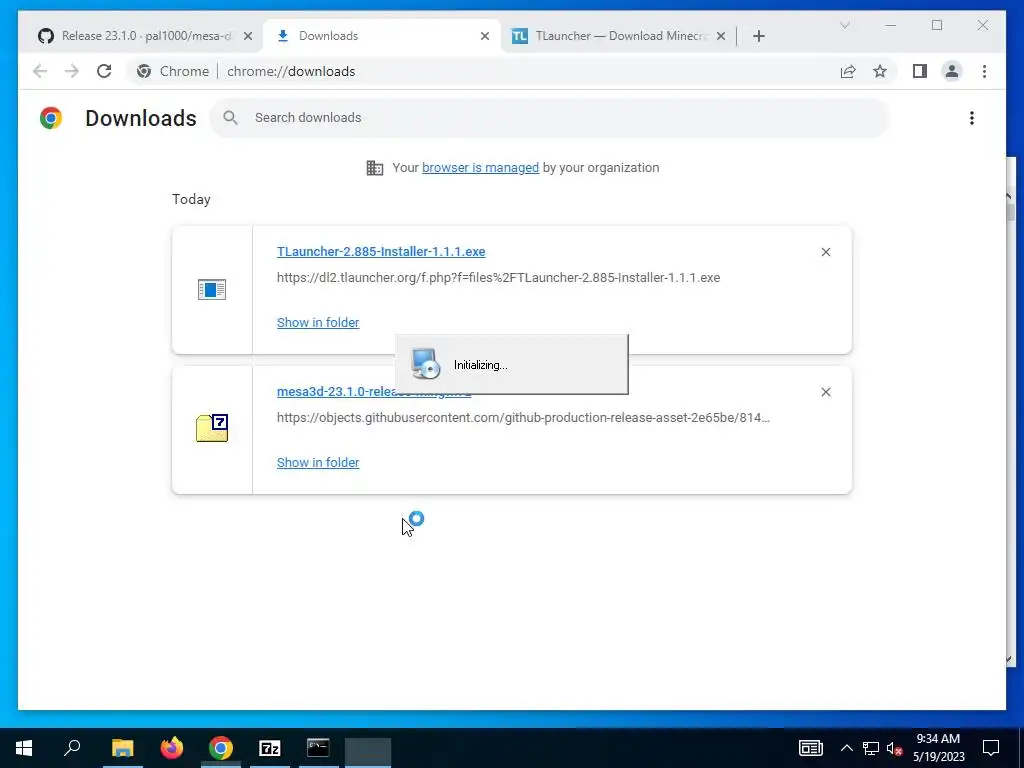The image size is (1024, 768).
Task: Open the clock showing 9:34 AM
Action: coord(938,748)
